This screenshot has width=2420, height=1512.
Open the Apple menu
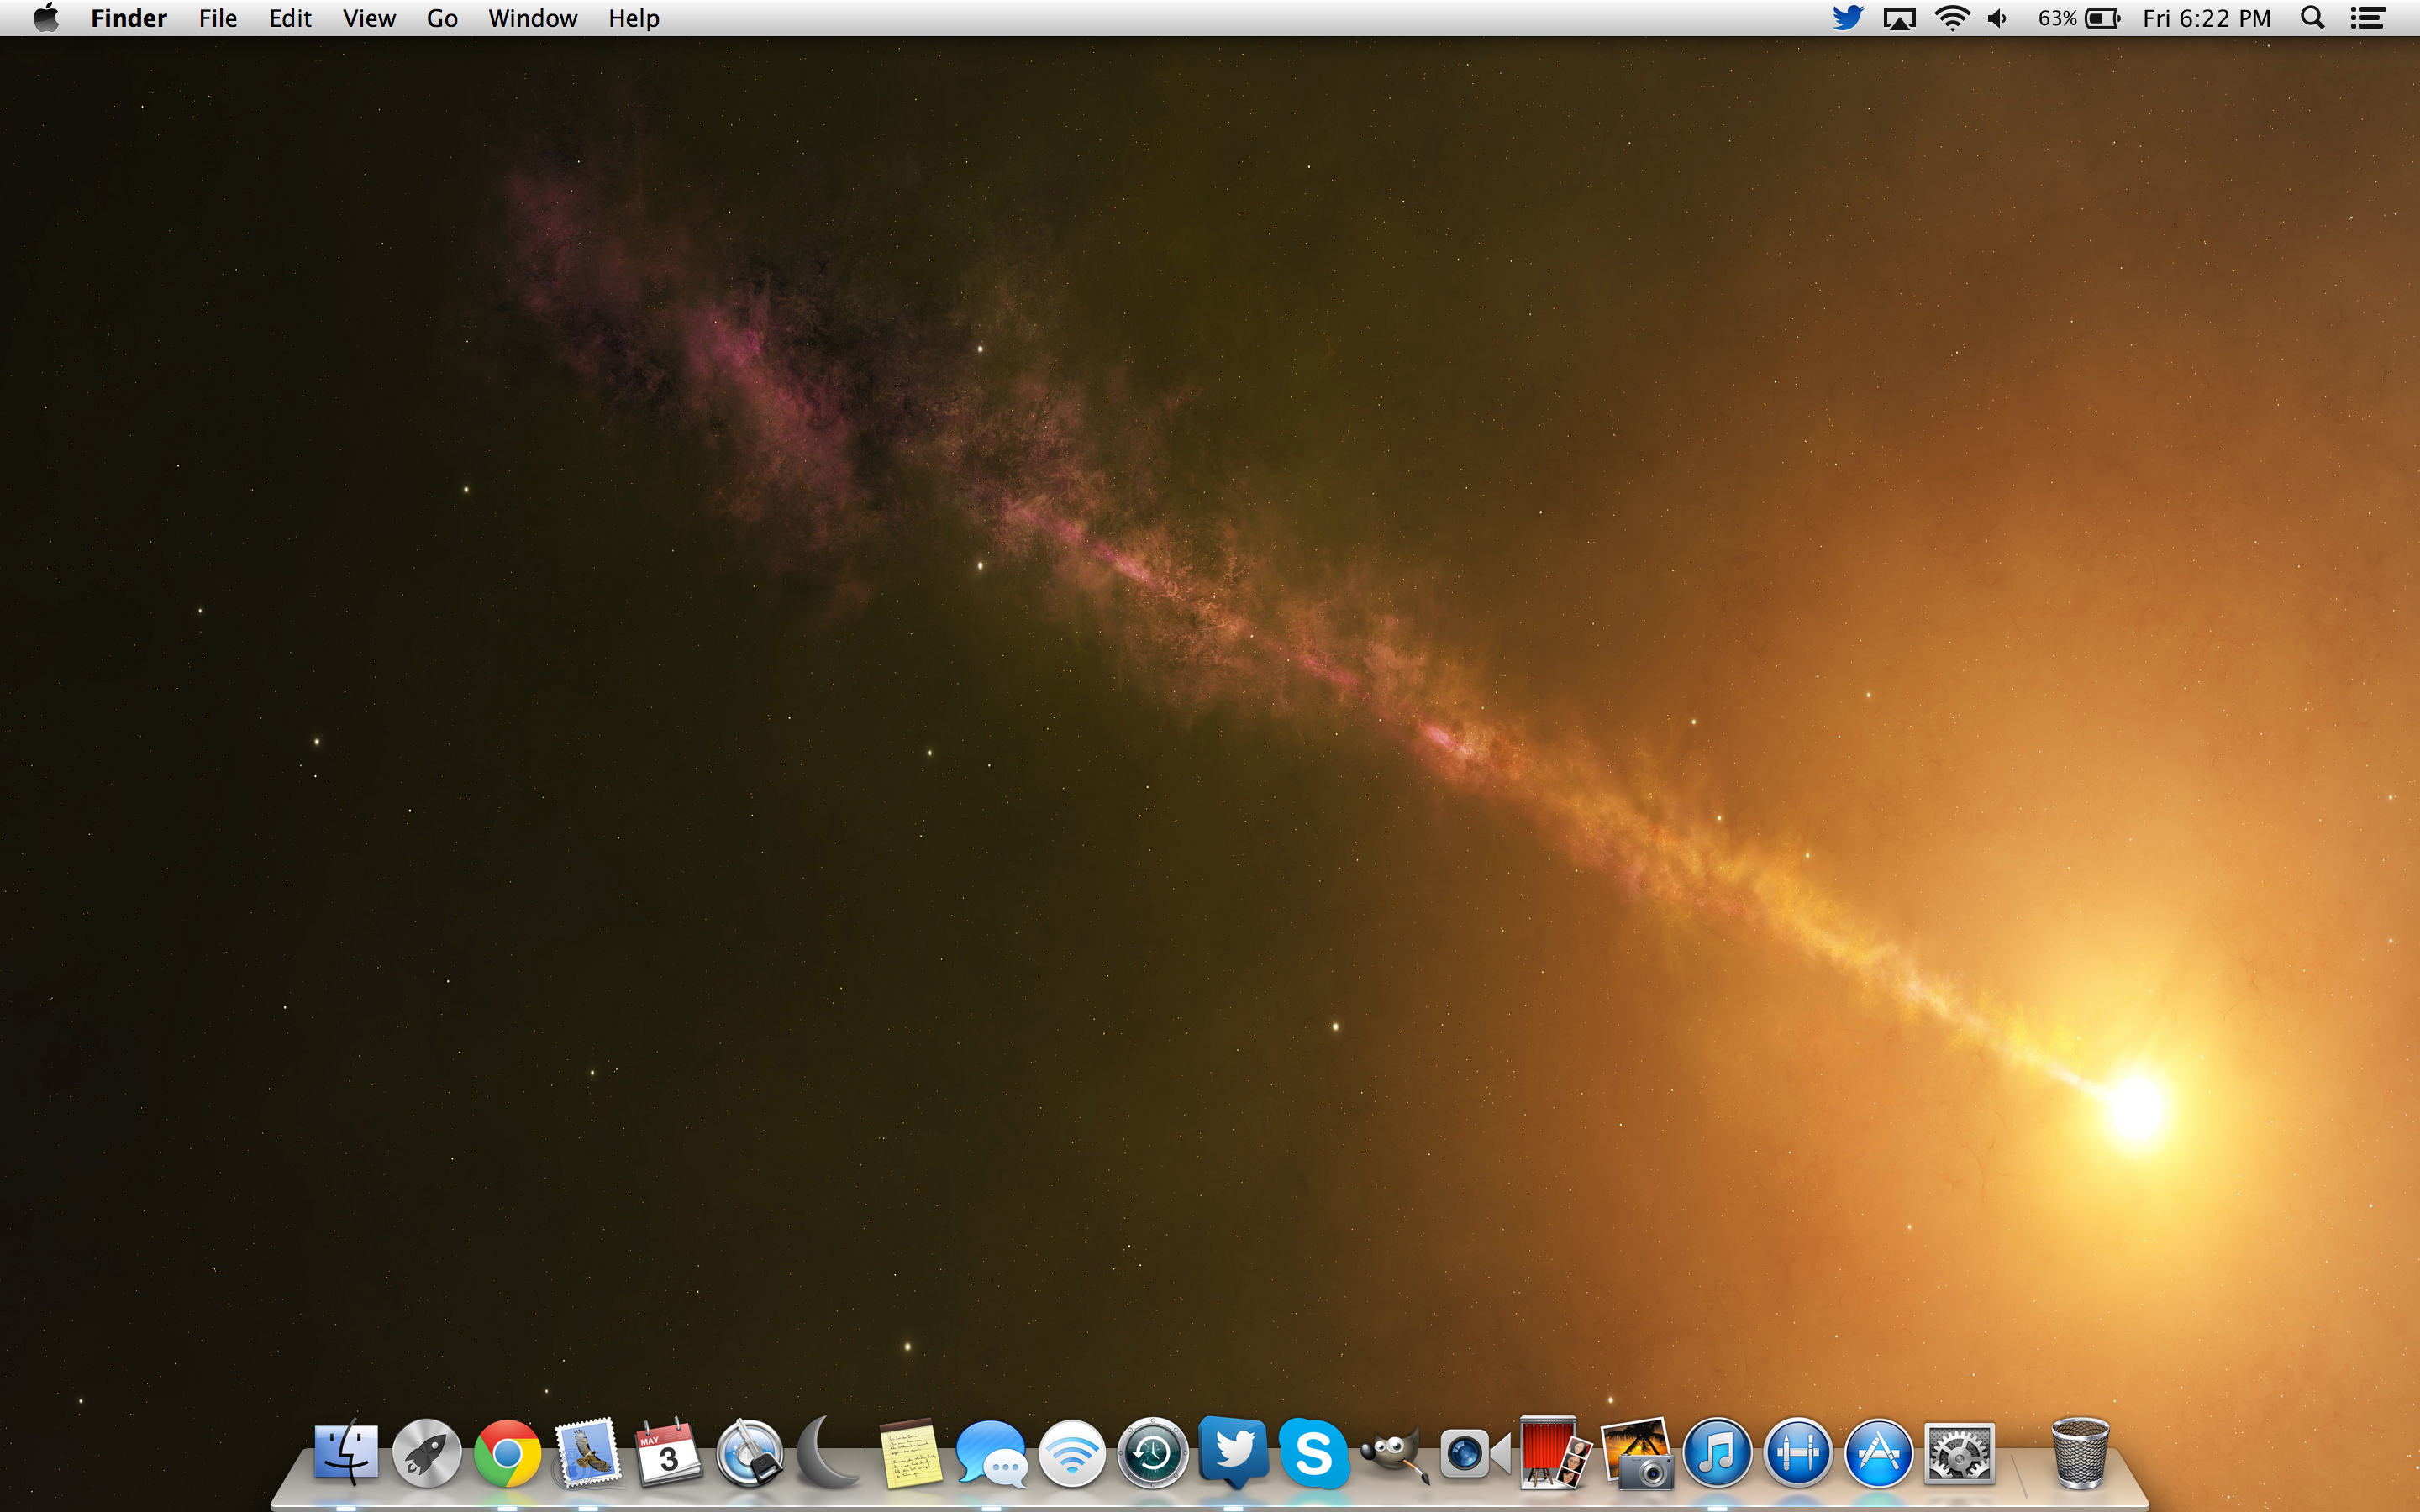(x=46, y=18)
